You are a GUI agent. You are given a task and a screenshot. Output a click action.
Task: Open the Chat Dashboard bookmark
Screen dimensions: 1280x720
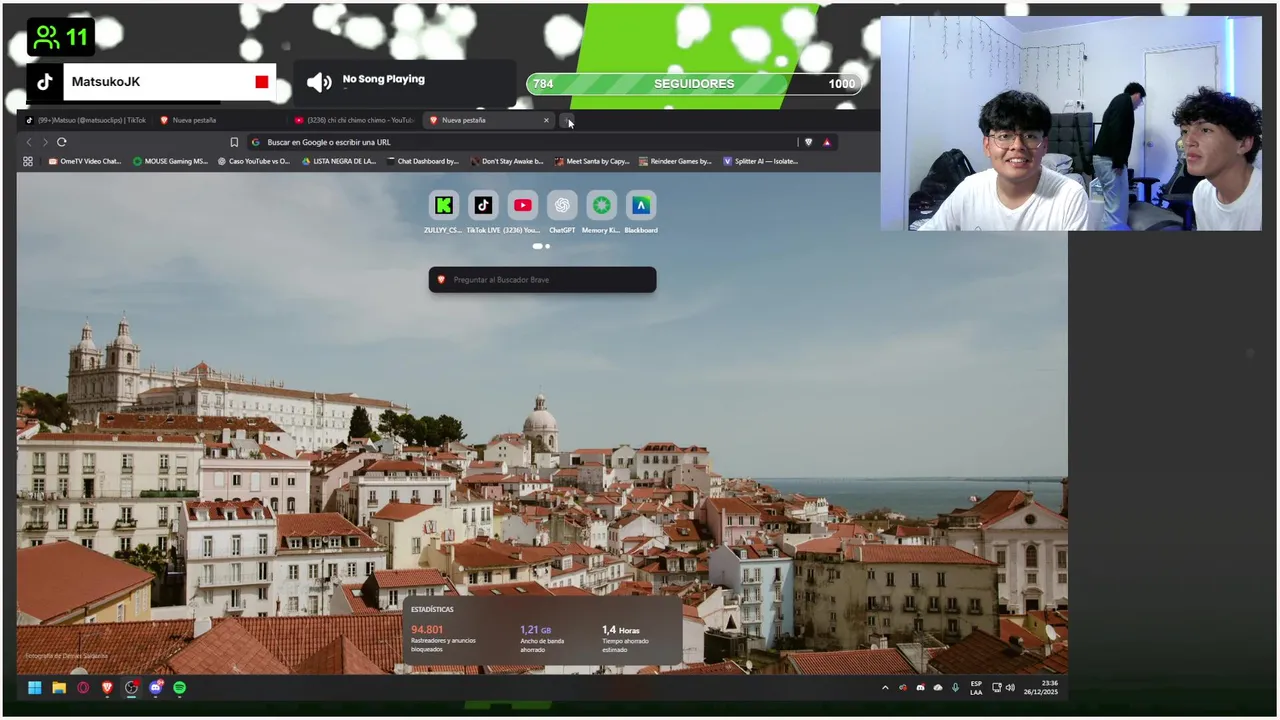click(422, 161)
